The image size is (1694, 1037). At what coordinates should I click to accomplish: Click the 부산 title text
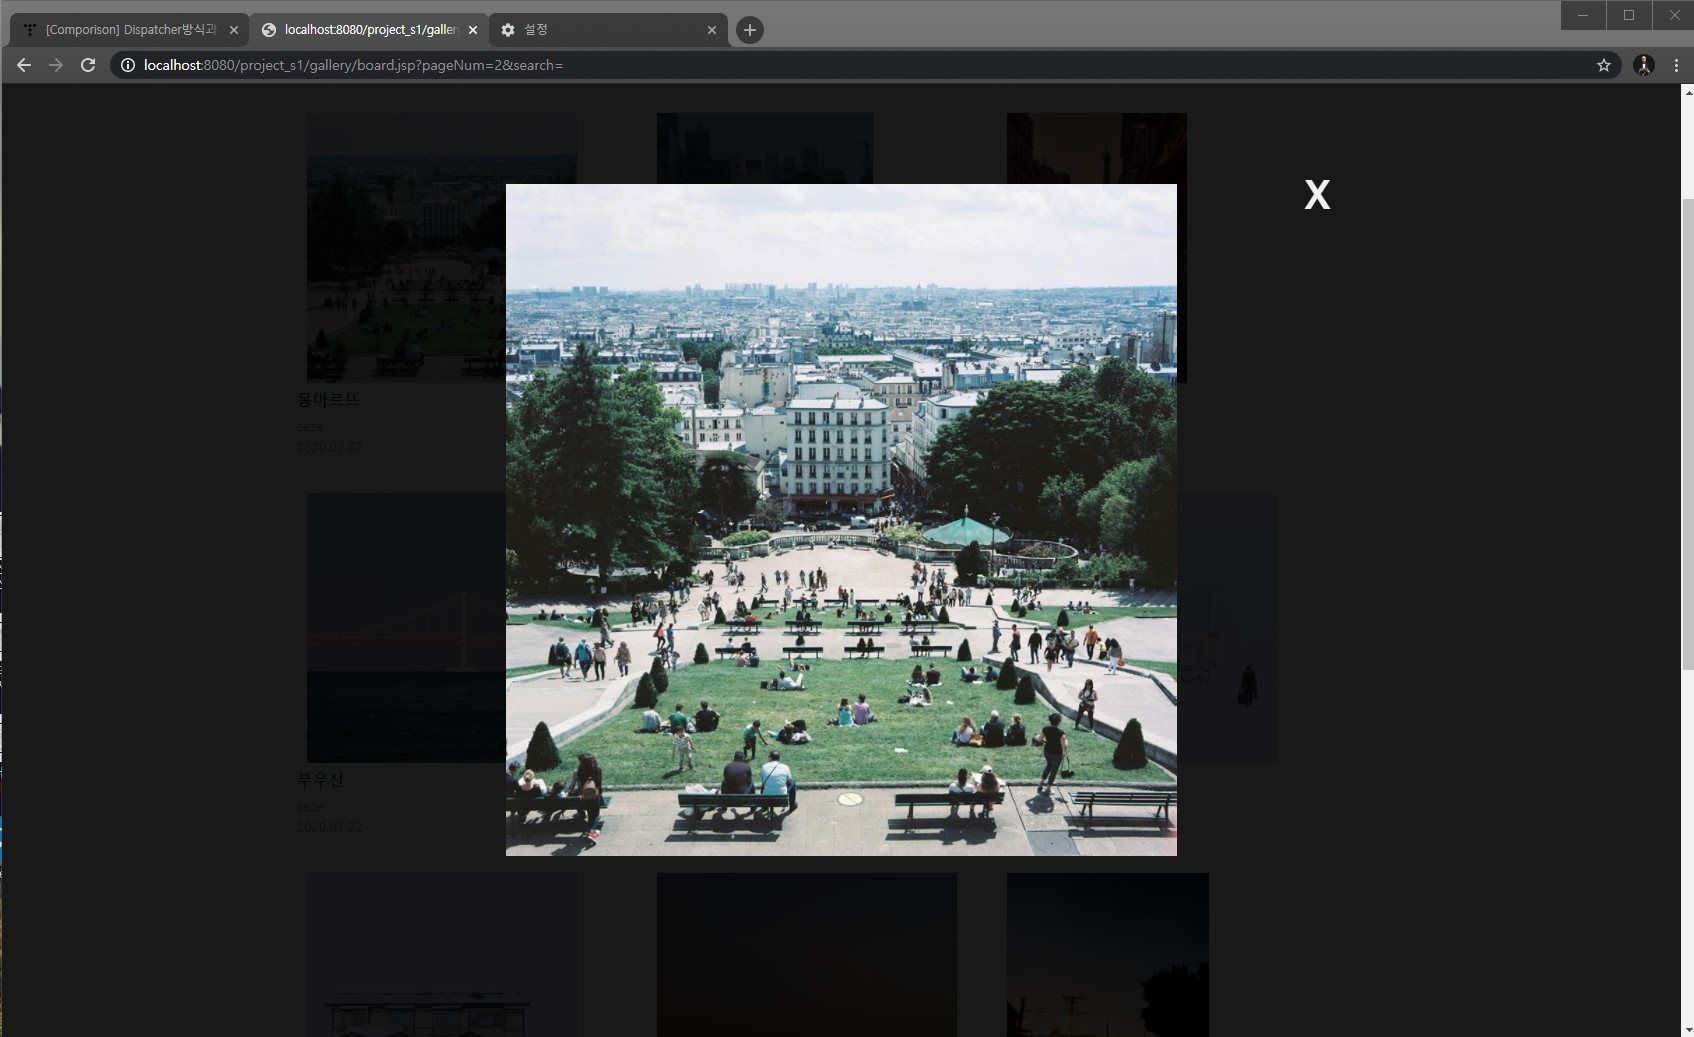[320, 780]
